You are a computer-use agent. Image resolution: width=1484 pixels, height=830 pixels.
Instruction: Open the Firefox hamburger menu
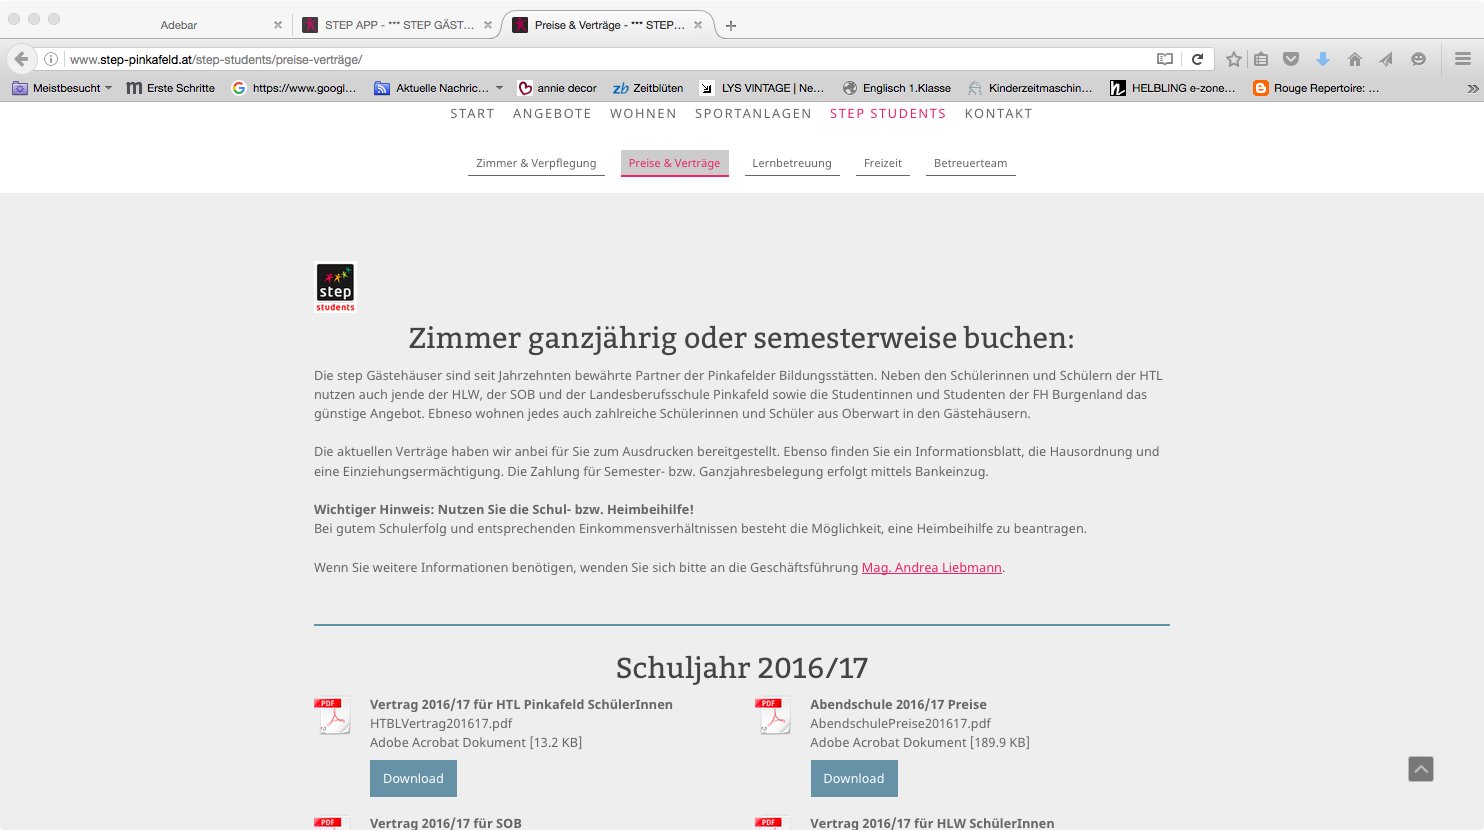click(x=1462, y=59)
